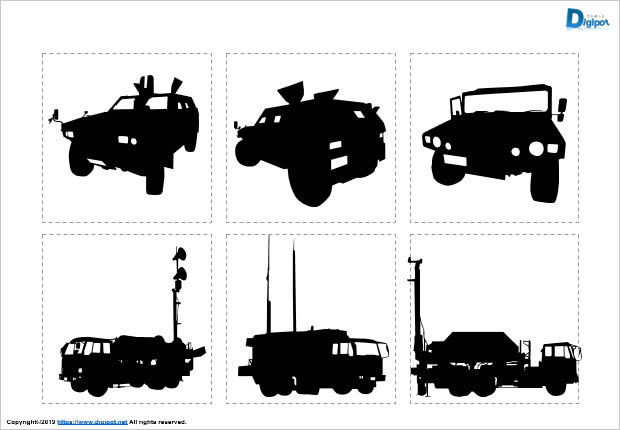The height and width of the screenshot is (430, 620).
Task: Click the All rights reserved text
Action: pos(158,423)
